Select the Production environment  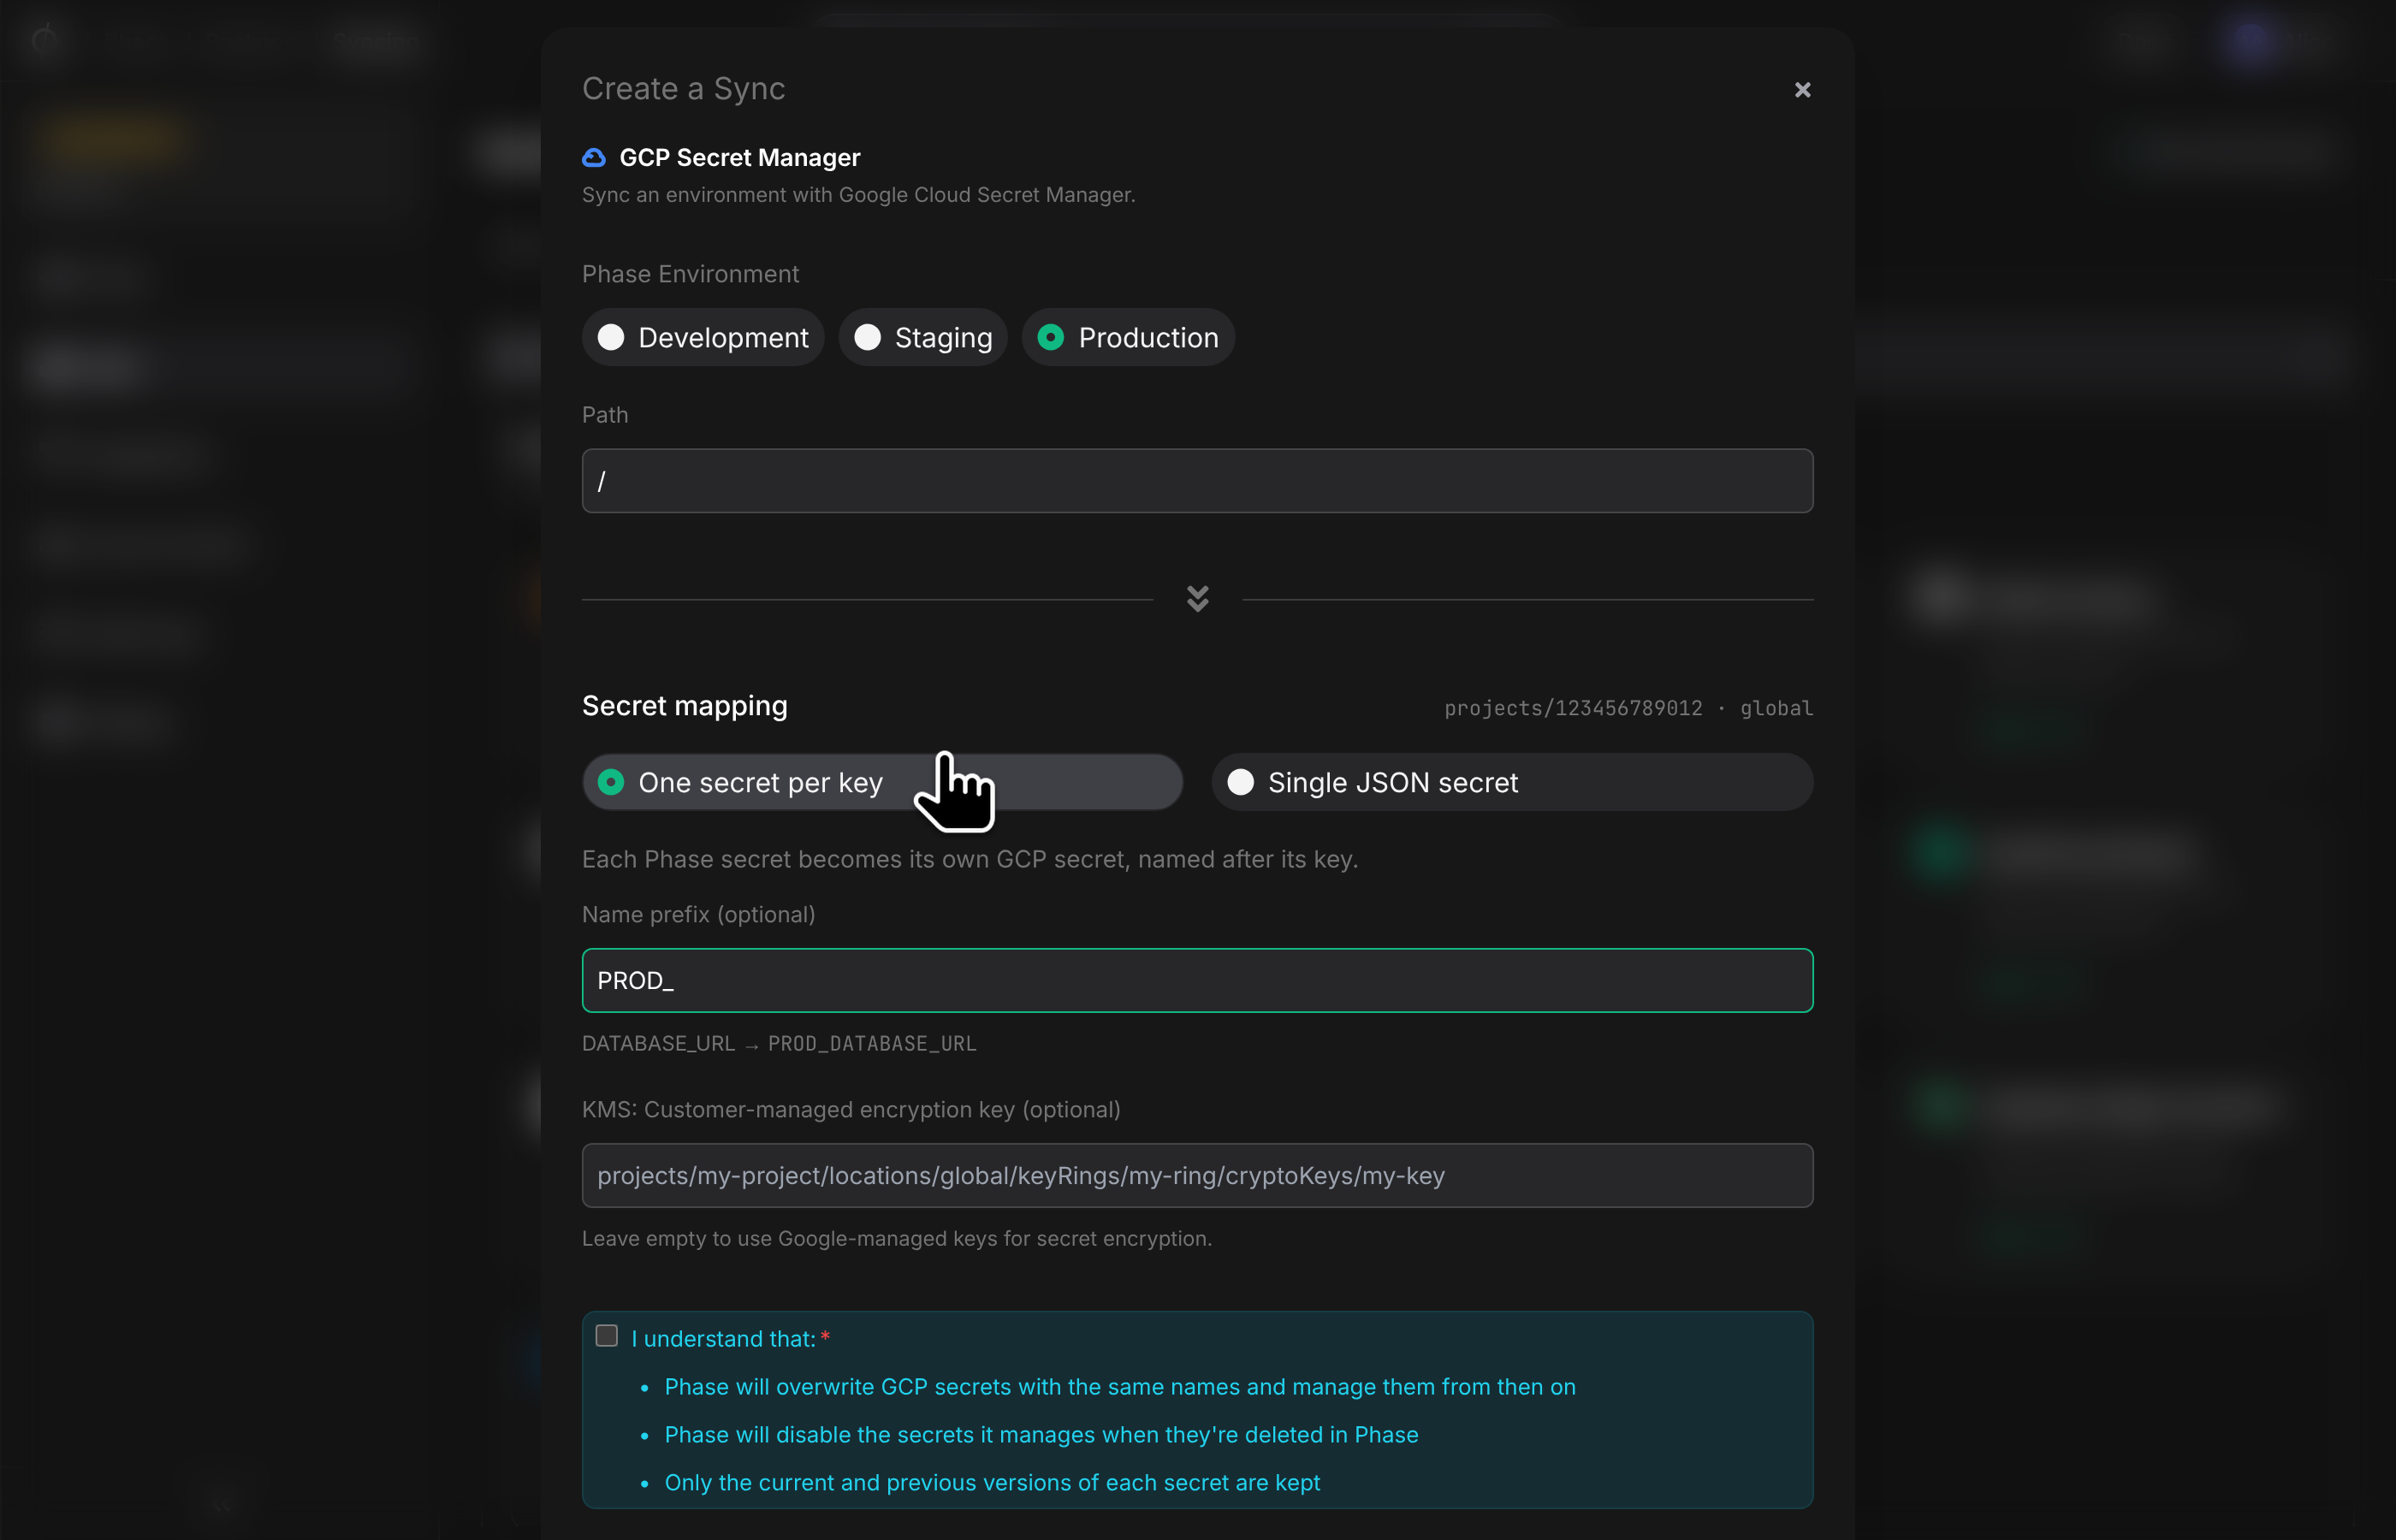tap(1128, 337)
